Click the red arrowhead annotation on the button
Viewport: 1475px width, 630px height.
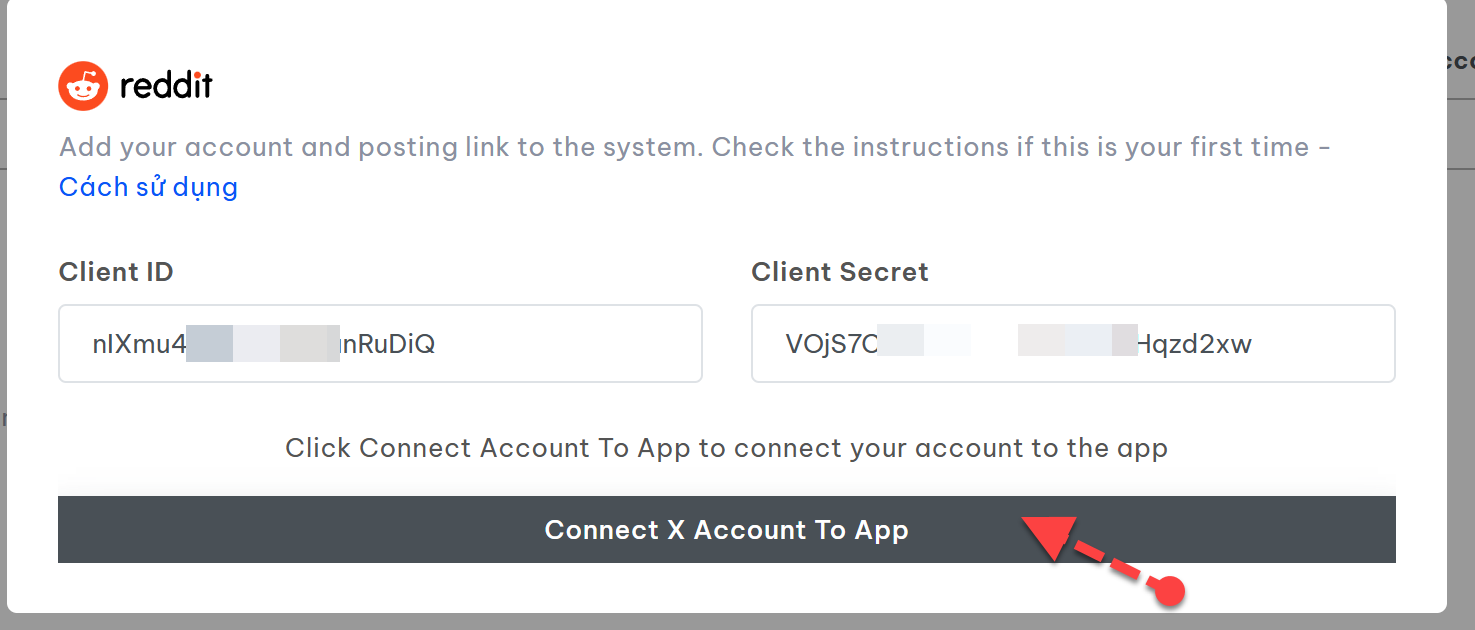pos(1045,537)
